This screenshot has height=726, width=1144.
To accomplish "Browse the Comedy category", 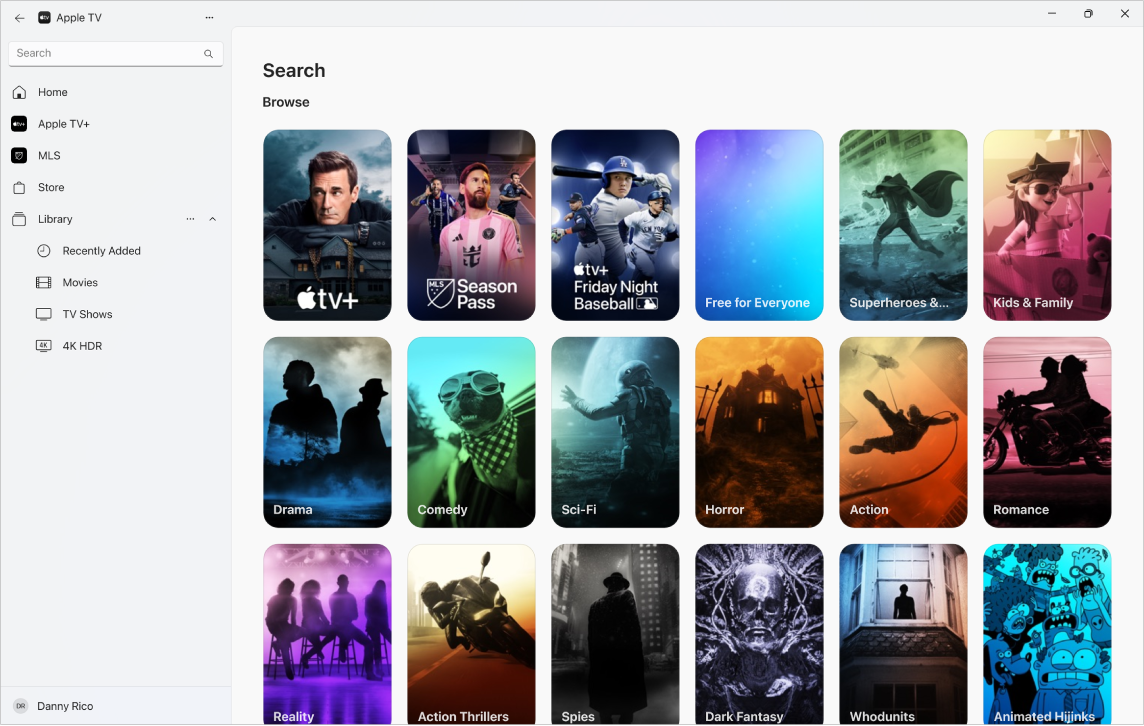I will point(471,432).
